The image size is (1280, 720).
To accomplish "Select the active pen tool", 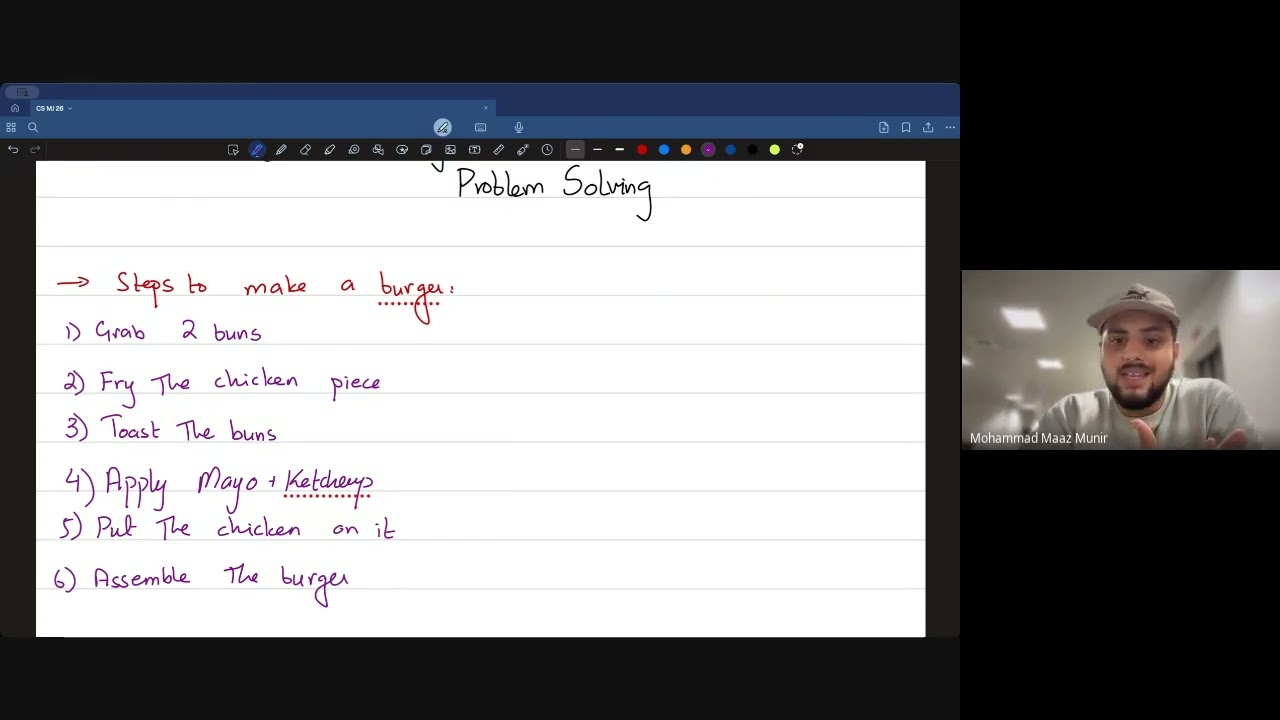I will (257, 149).
